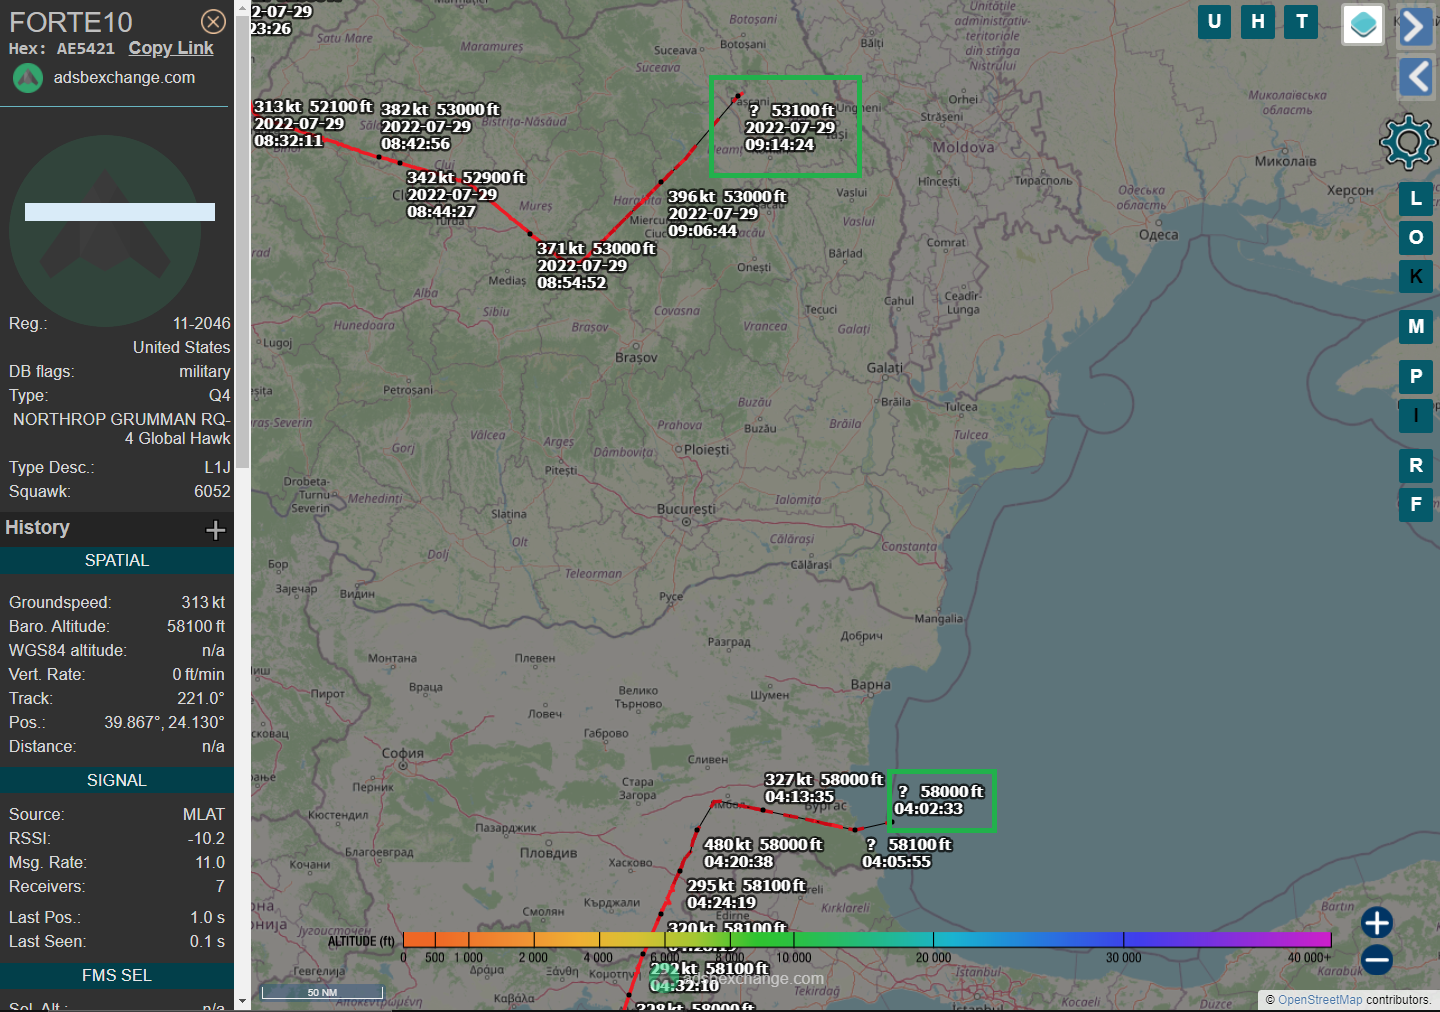Toggle the M map button

point(1415,327)
